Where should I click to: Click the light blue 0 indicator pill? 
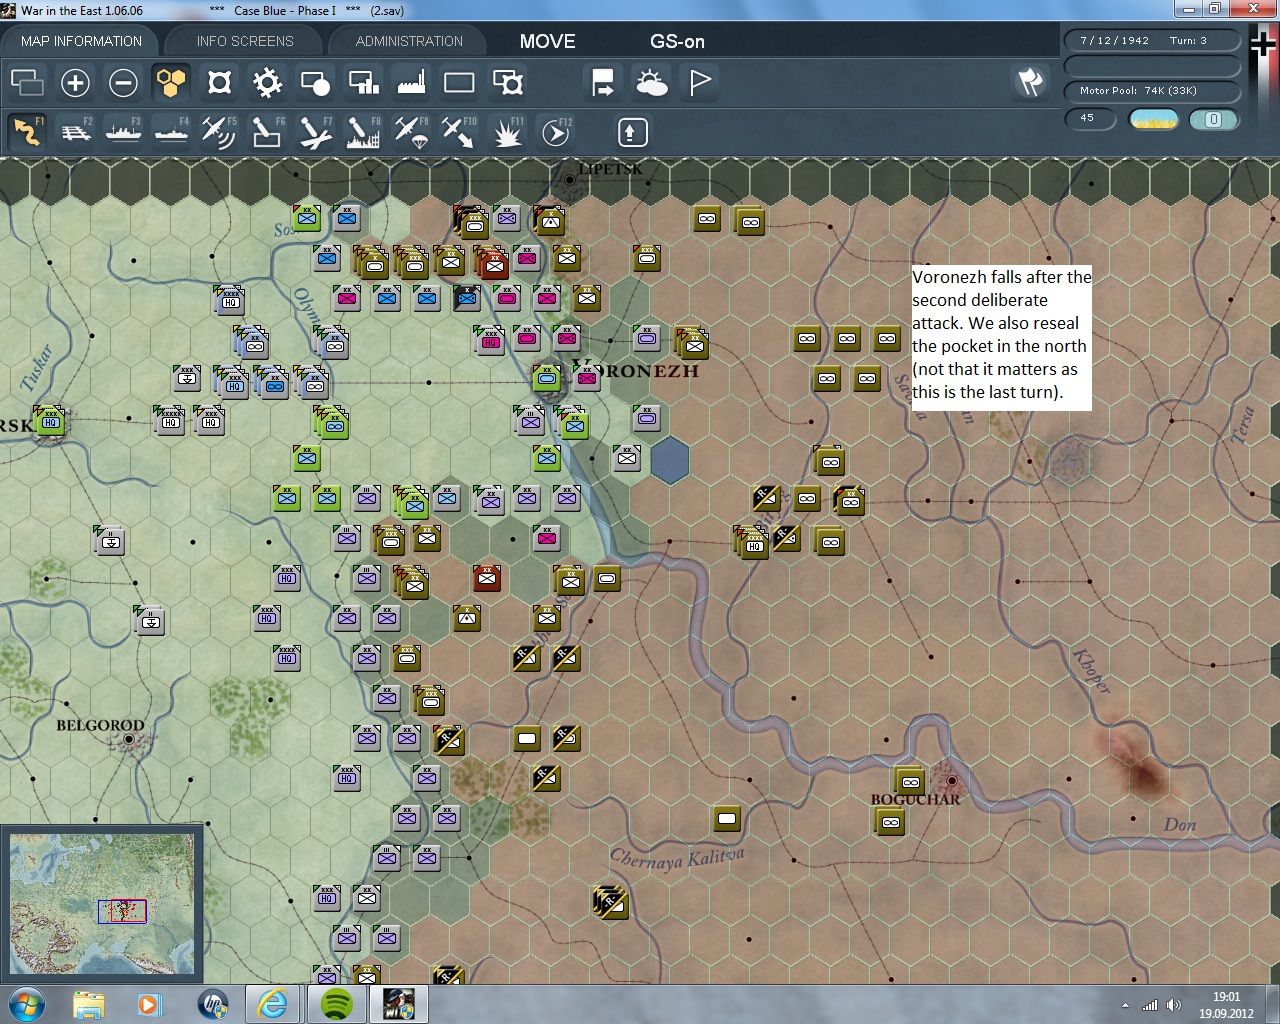[1214, 119]
